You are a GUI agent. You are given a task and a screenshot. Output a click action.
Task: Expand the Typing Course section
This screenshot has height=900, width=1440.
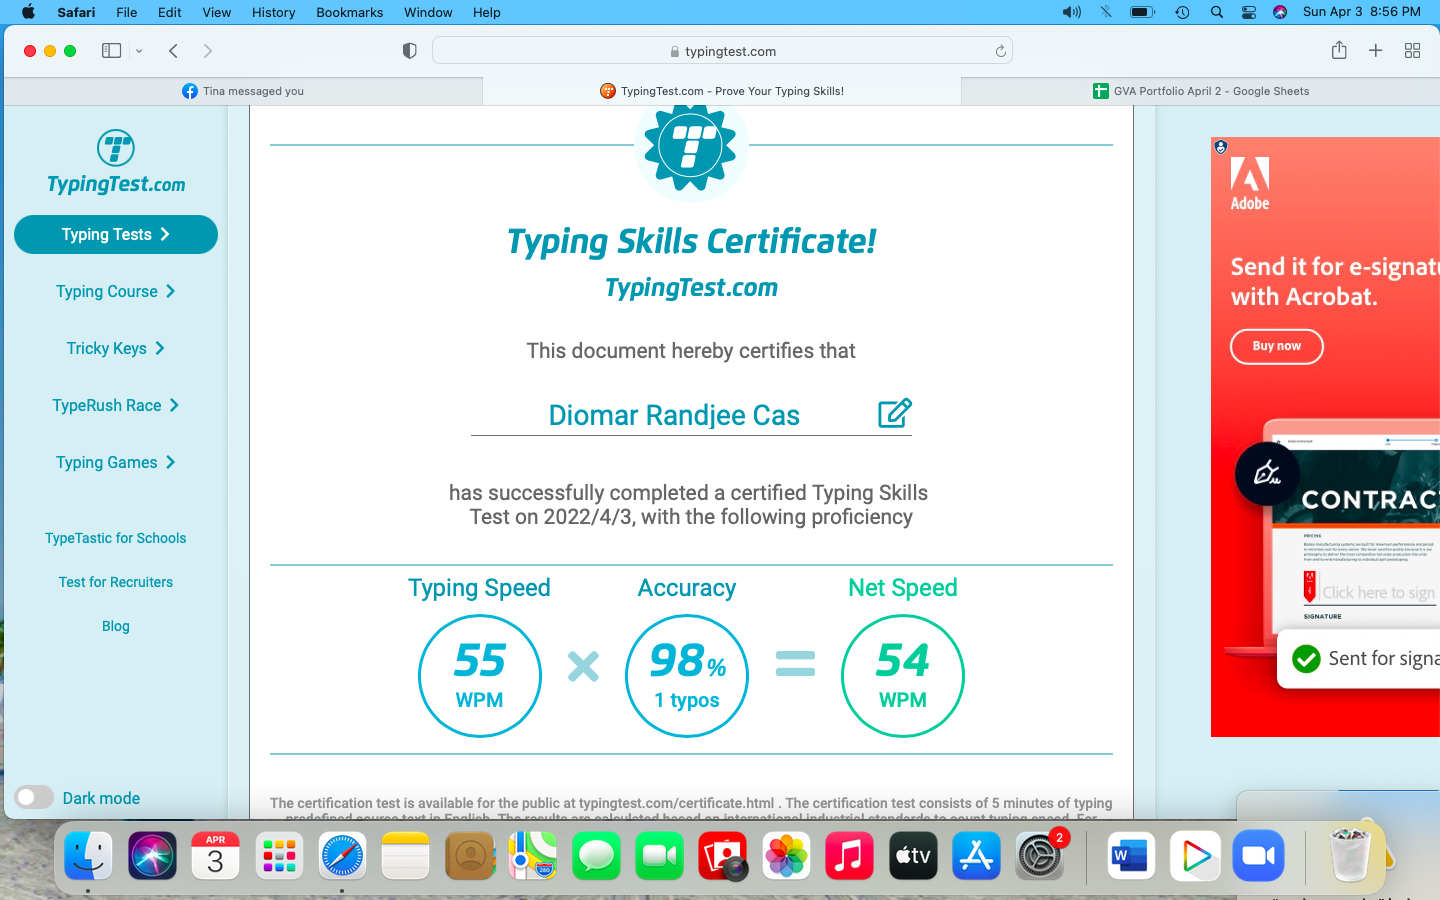coord(115,291)
